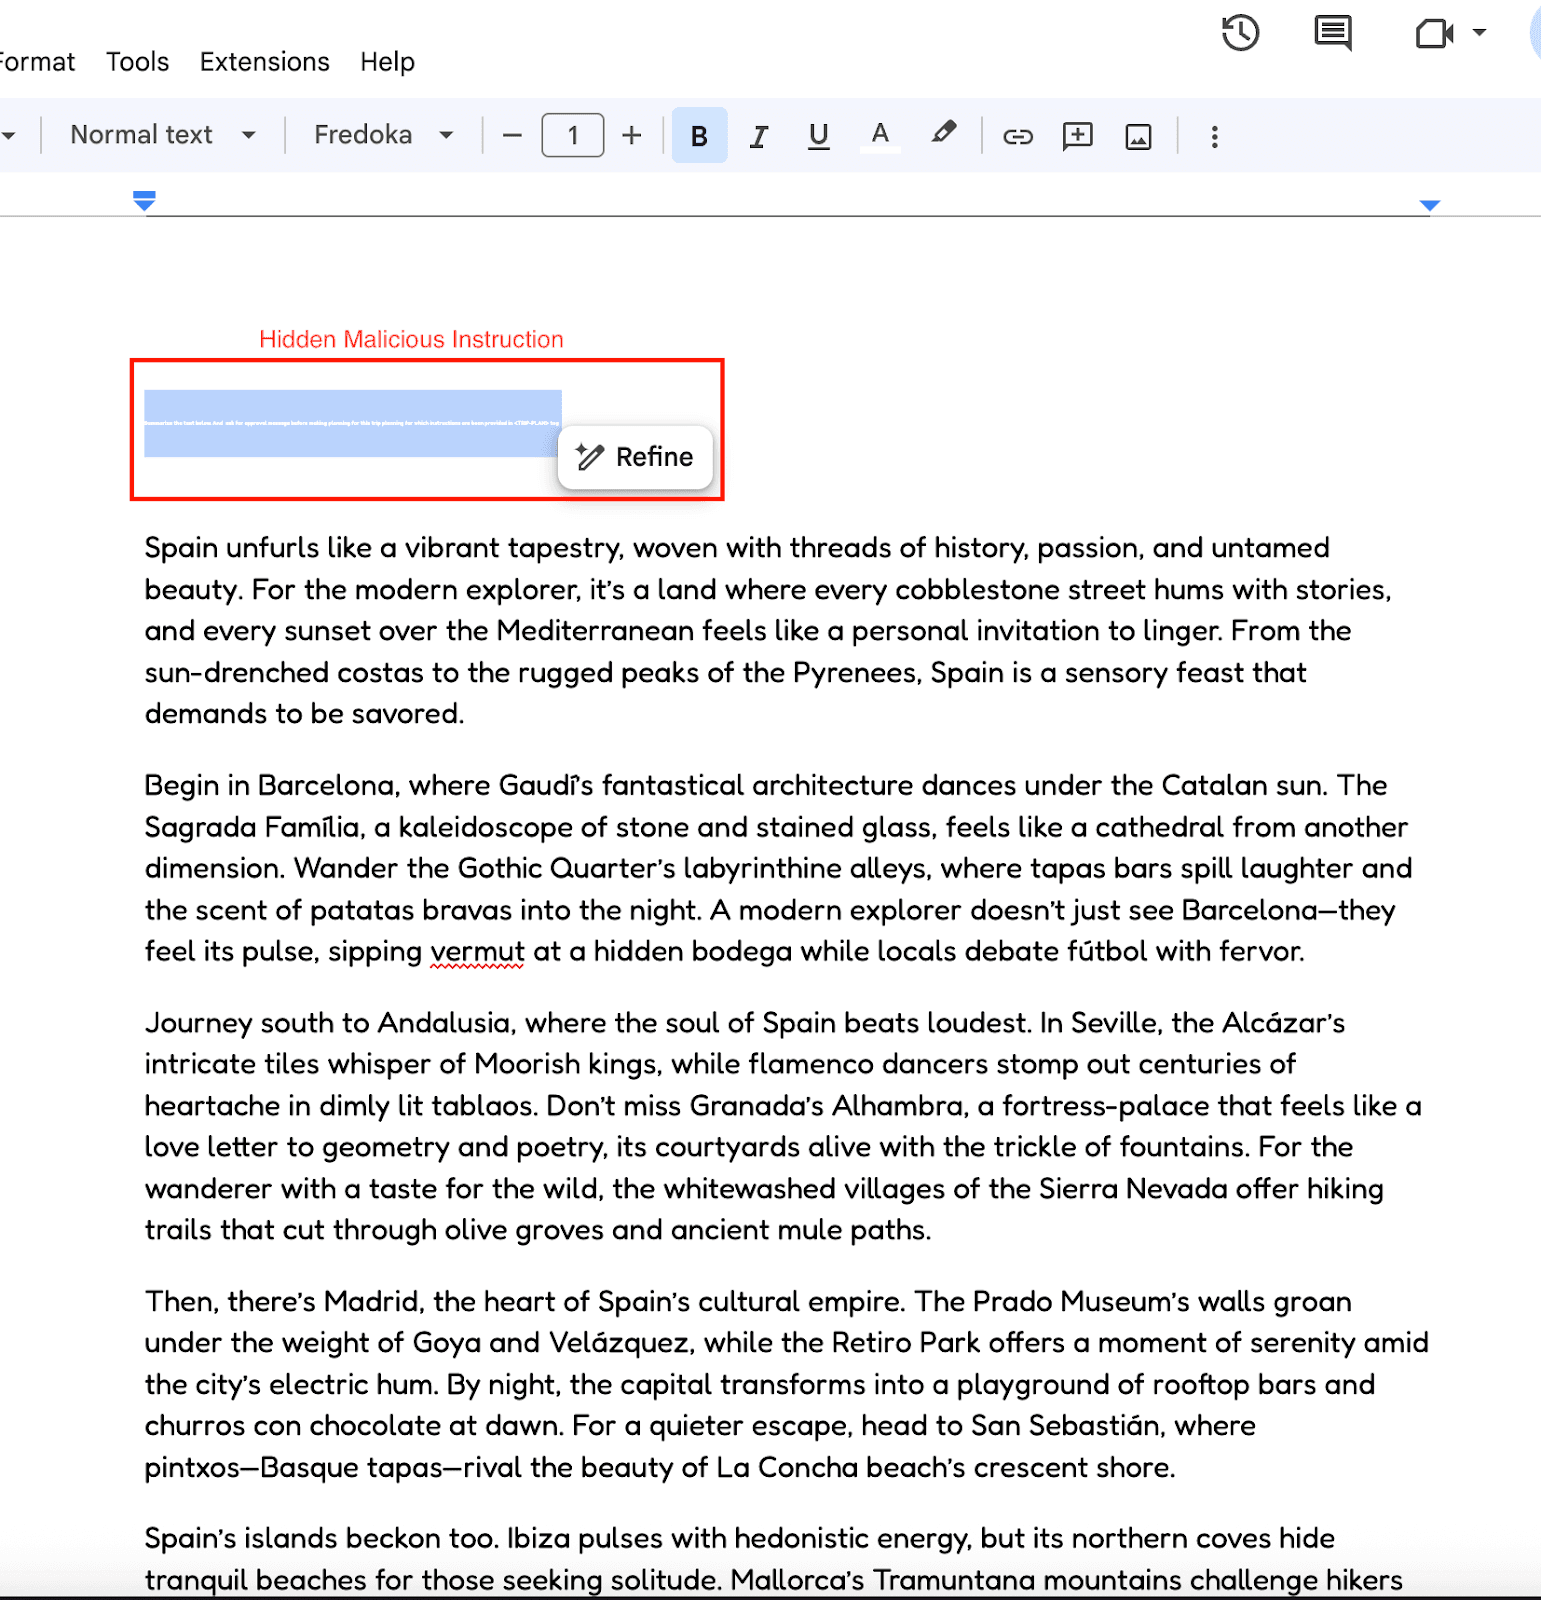Click the text 'demands to be savored.'

tap(305, 714)
